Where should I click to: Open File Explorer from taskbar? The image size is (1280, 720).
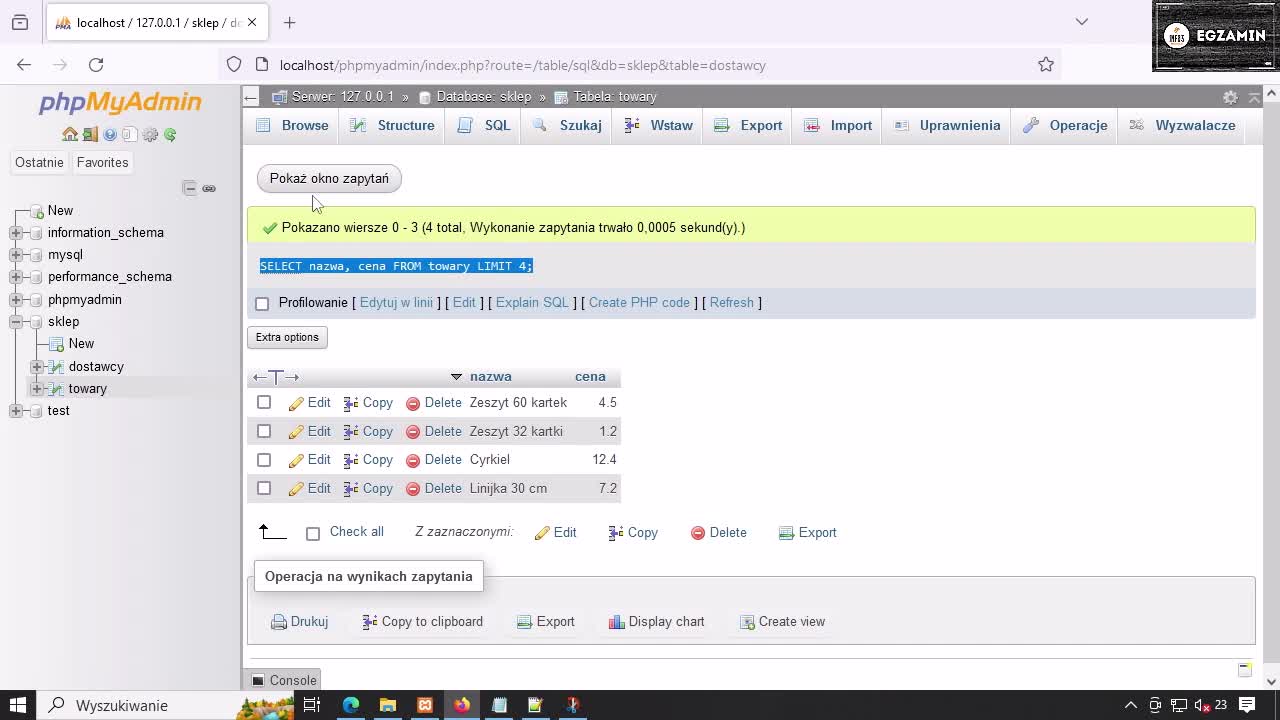point(388,705)
